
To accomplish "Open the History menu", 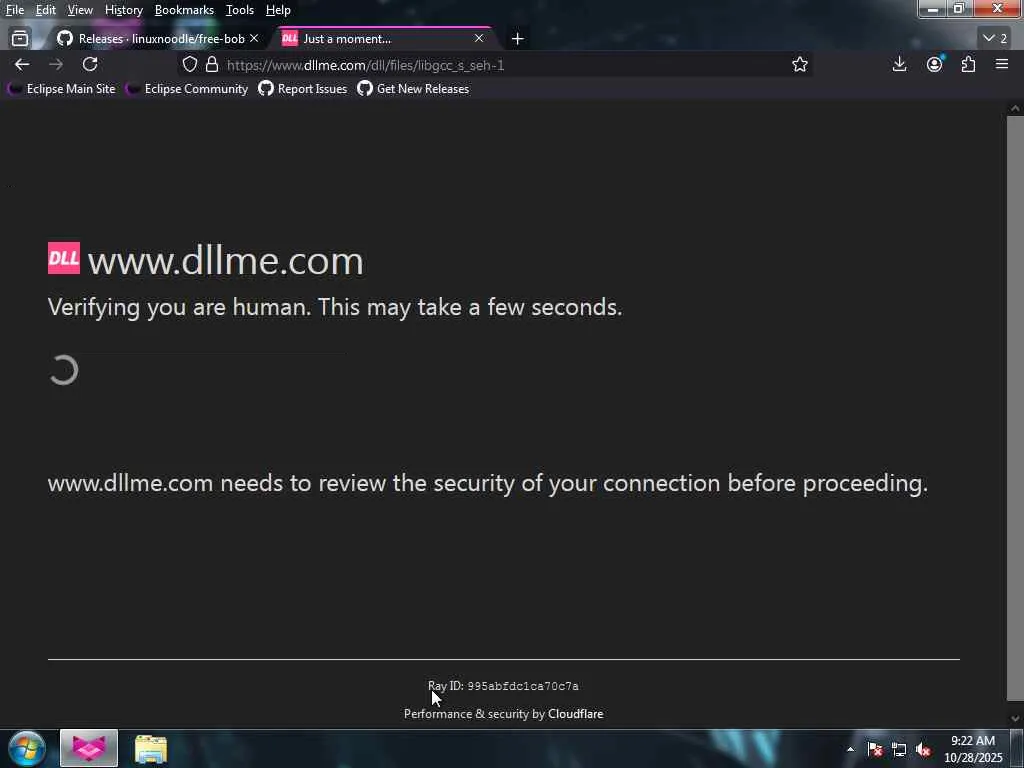I will coord(123,10).
